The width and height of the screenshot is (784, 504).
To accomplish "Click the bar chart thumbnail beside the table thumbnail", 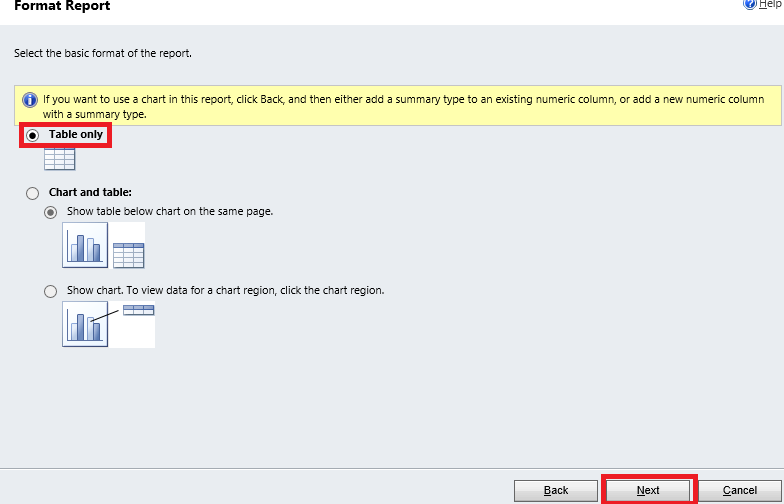I will 85,245.
